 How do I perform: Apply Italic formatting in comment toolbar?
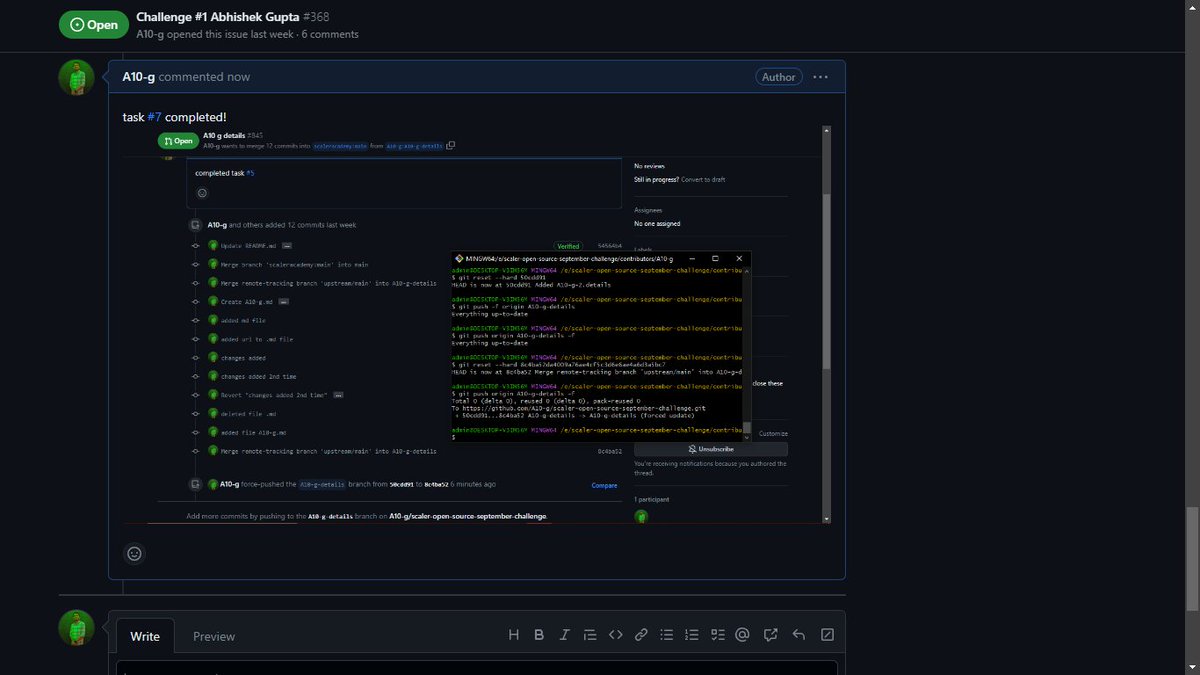tap(564, 635)
